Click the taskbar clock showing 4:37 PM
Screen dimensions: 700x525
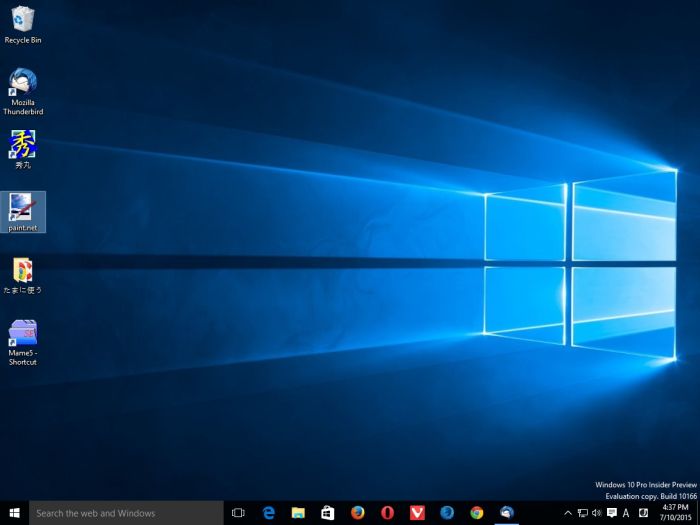675,513
